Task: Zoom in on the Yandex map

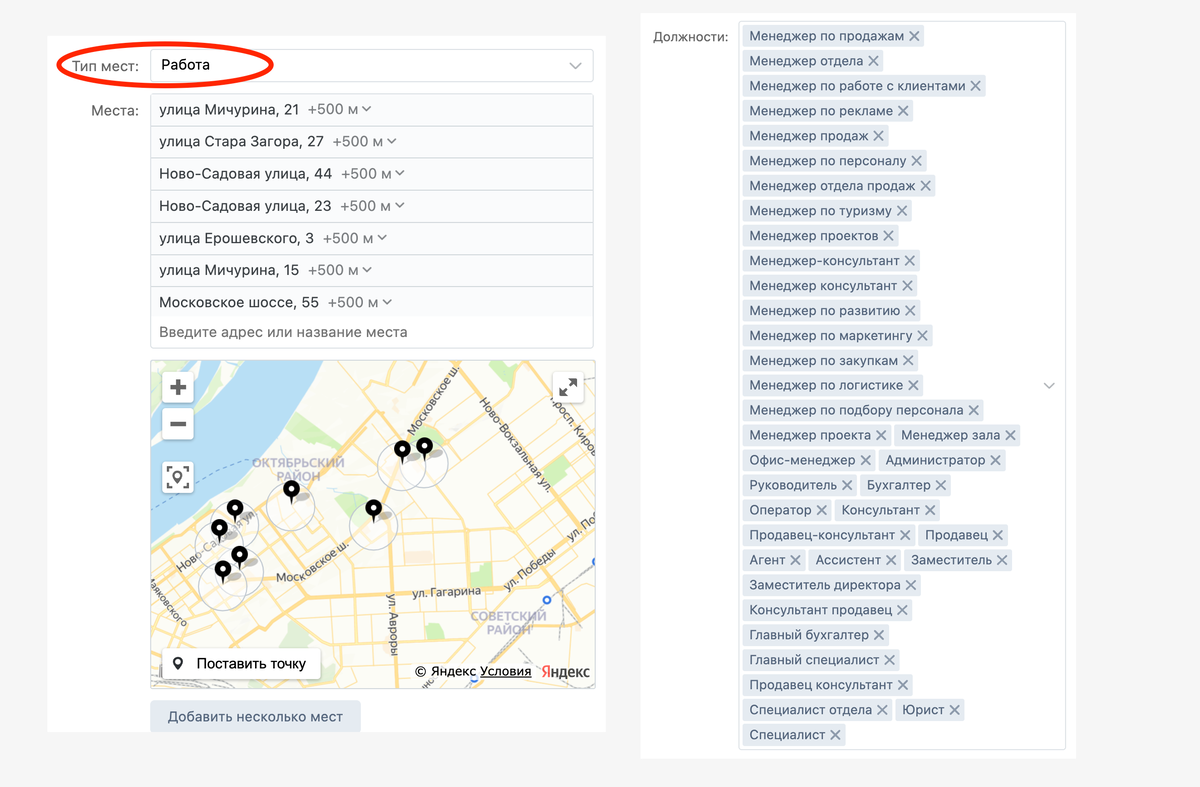Action: click(x=178, y=387)
